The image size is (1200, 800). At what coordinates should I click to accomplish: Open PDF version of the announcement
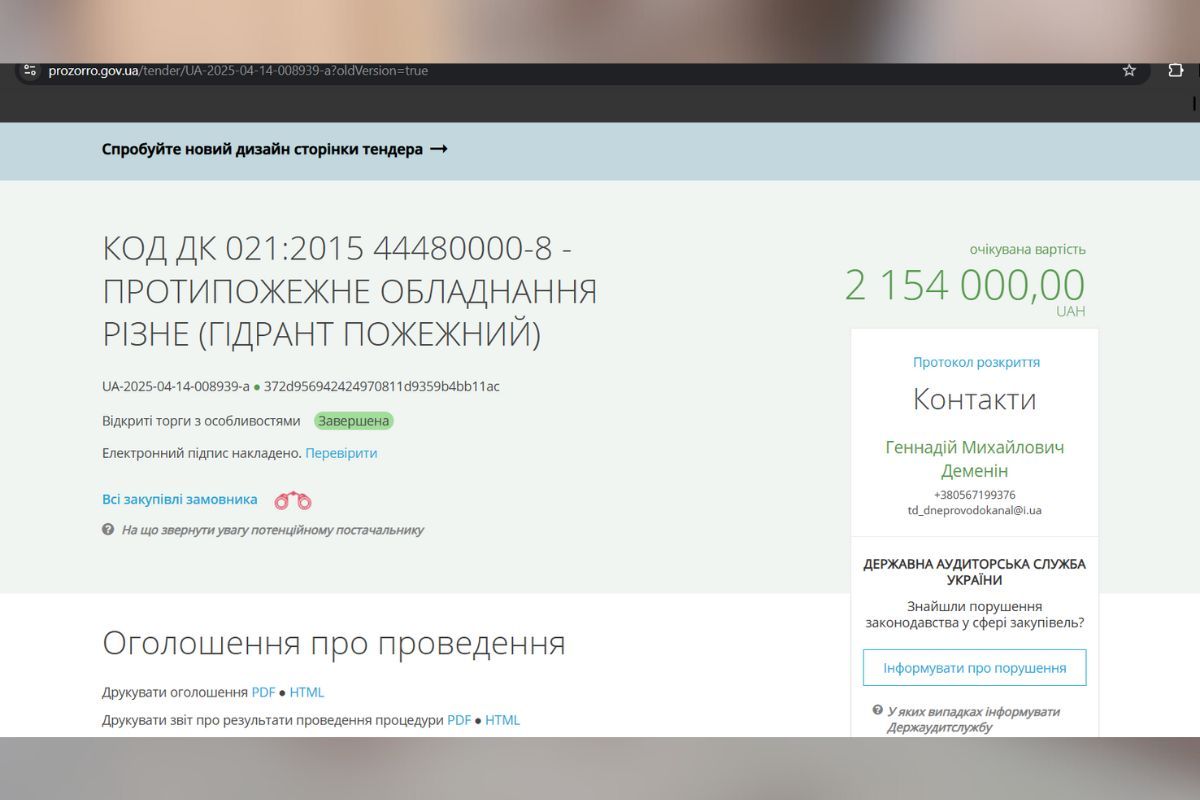pyautogui.click(x=263, y=692)
